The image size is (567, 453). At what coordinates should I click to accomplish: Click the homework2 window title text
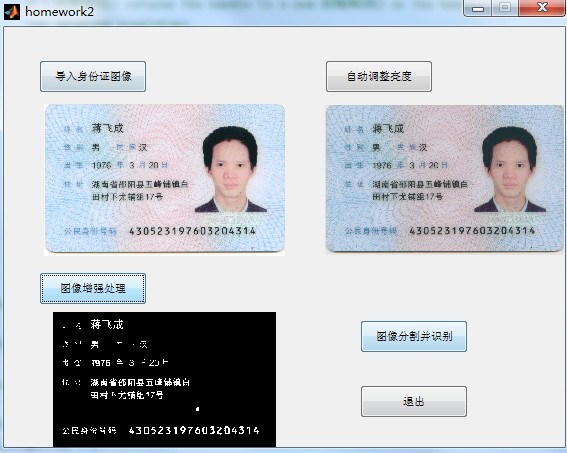59,12
